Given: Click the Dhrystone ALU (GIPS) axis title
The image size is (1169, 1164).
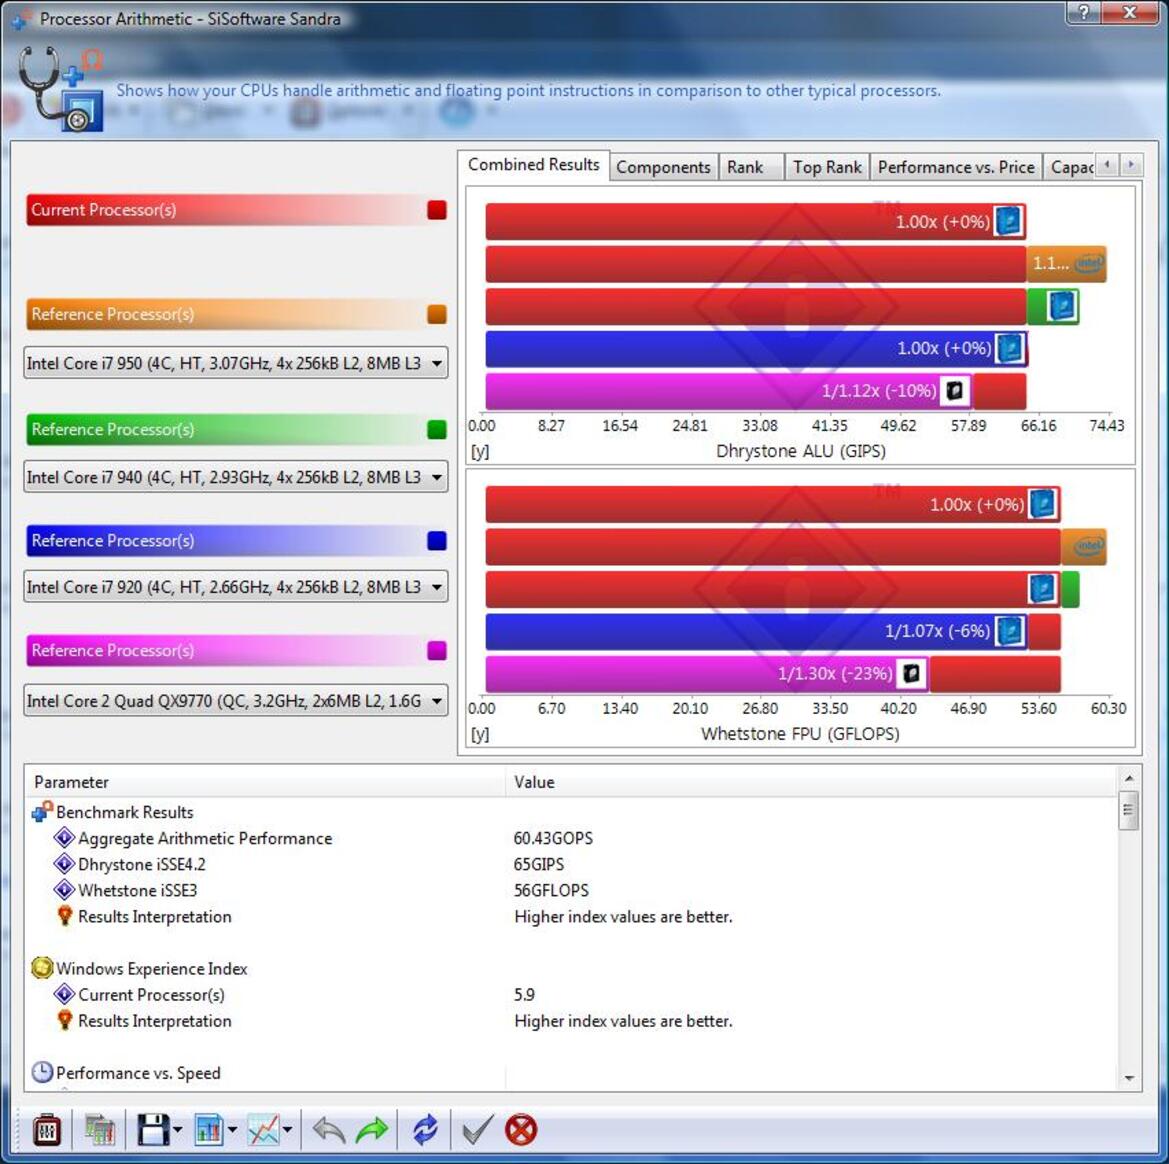Looking at the screenshot, I should [x=801, y=451].
